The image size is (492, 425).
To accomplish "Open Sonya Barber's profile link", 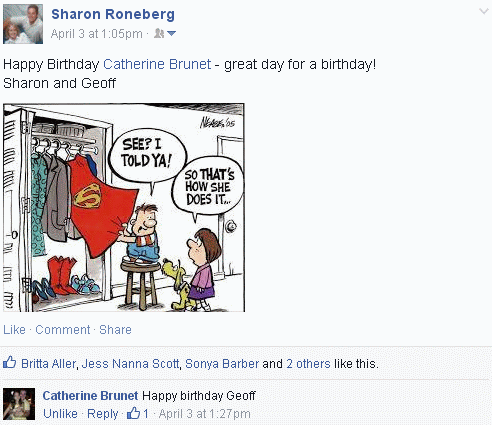I will pos(222,364).
